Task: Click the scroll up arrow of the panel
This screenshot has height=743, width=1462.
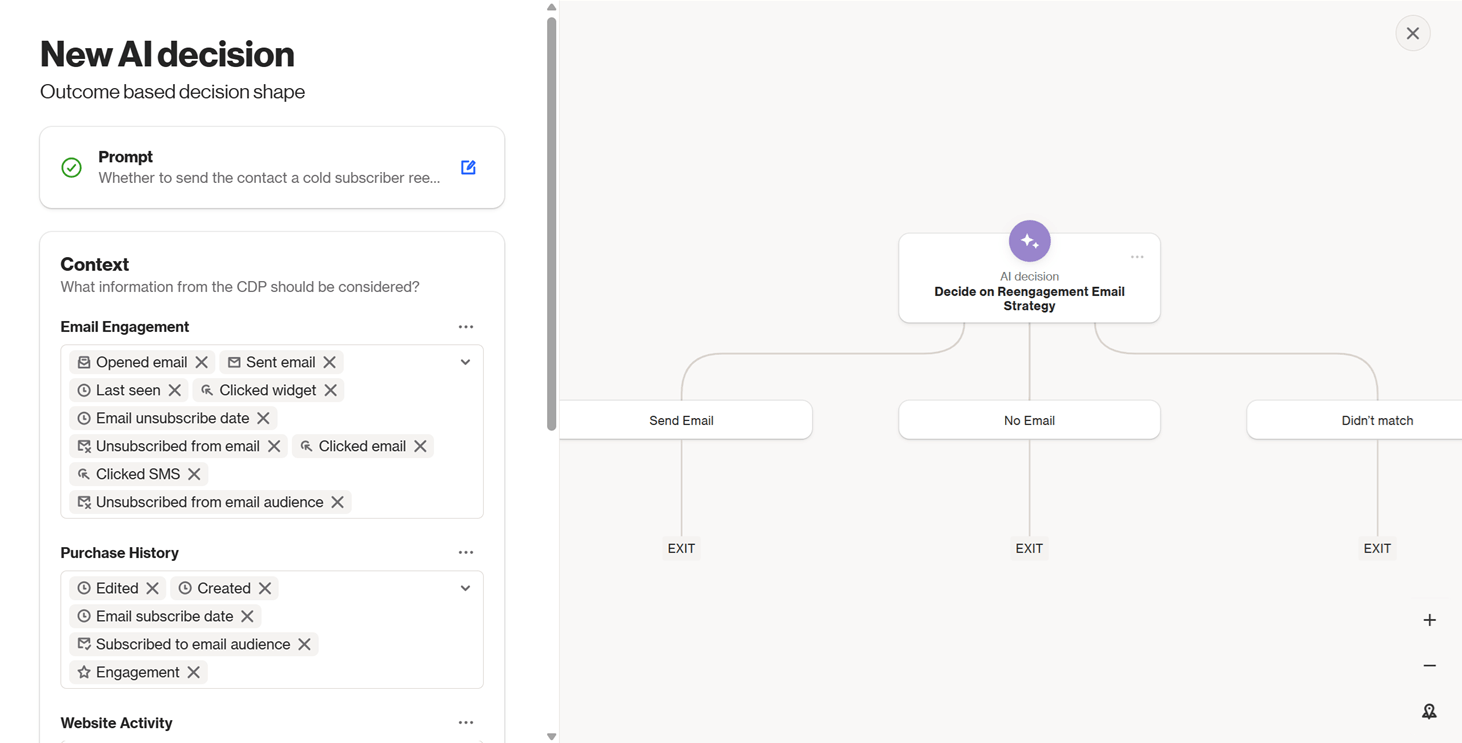Action: 551,7
